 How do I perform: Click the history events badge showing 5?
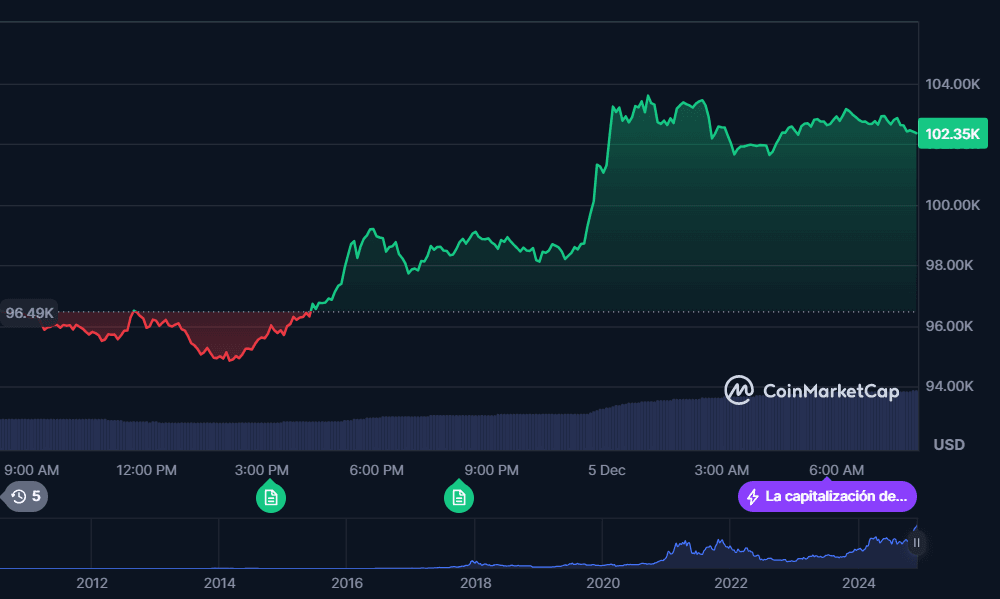click(x=26, y=496)
